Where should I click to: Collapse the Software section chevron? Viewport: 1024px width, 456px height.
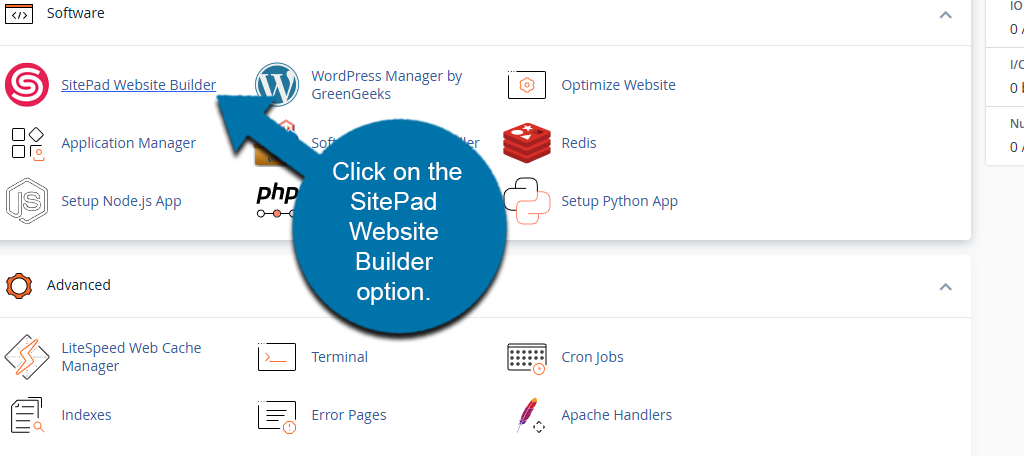click(x=945, y=14)
